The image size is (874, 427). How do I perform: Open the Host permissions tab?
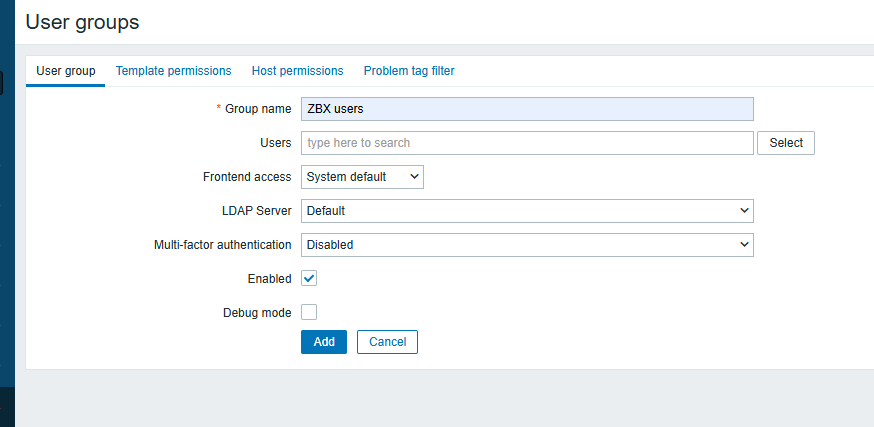pyautogui.click(x=298, y=71)
